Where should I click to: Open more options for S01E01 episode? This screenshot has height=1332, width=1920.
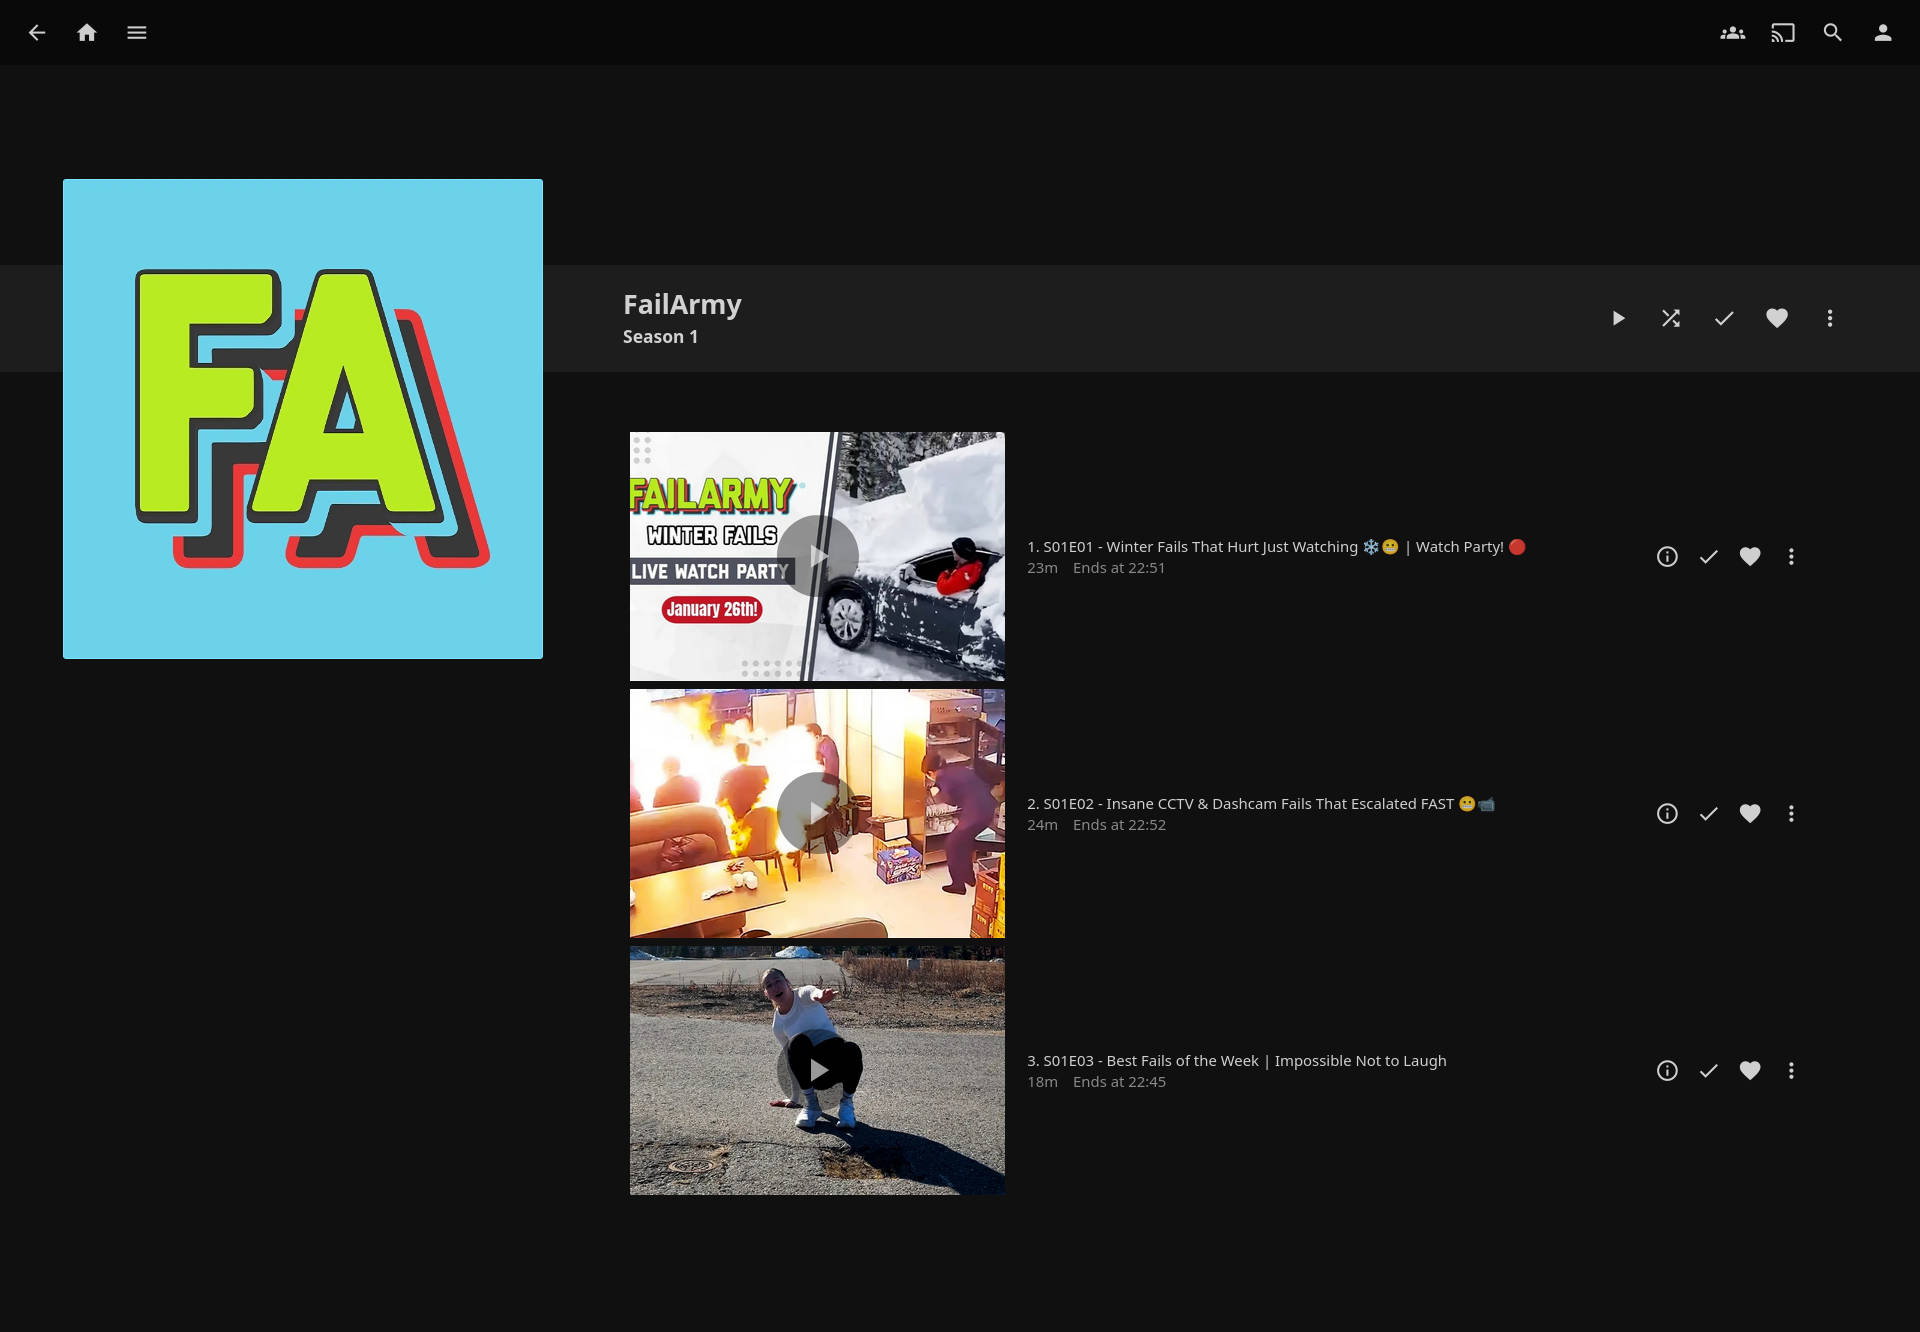coord(1791,557)
